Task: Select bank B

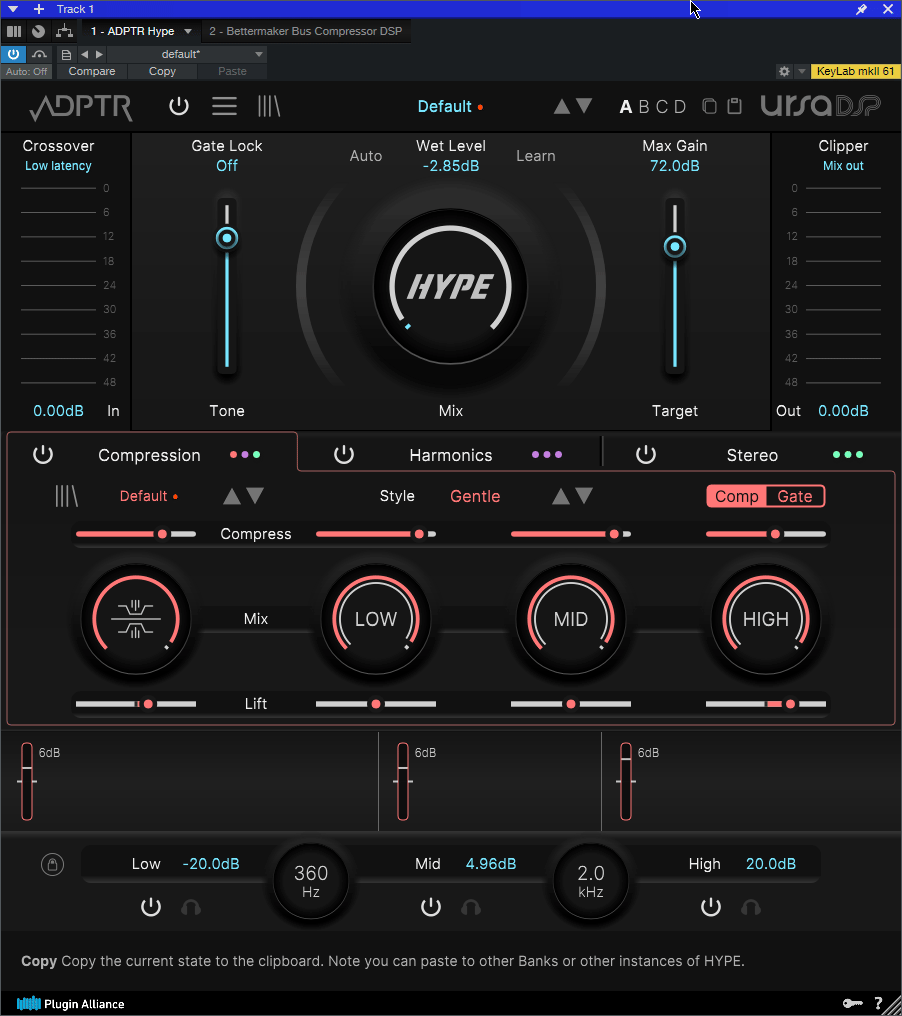Action: pos(643,107)
